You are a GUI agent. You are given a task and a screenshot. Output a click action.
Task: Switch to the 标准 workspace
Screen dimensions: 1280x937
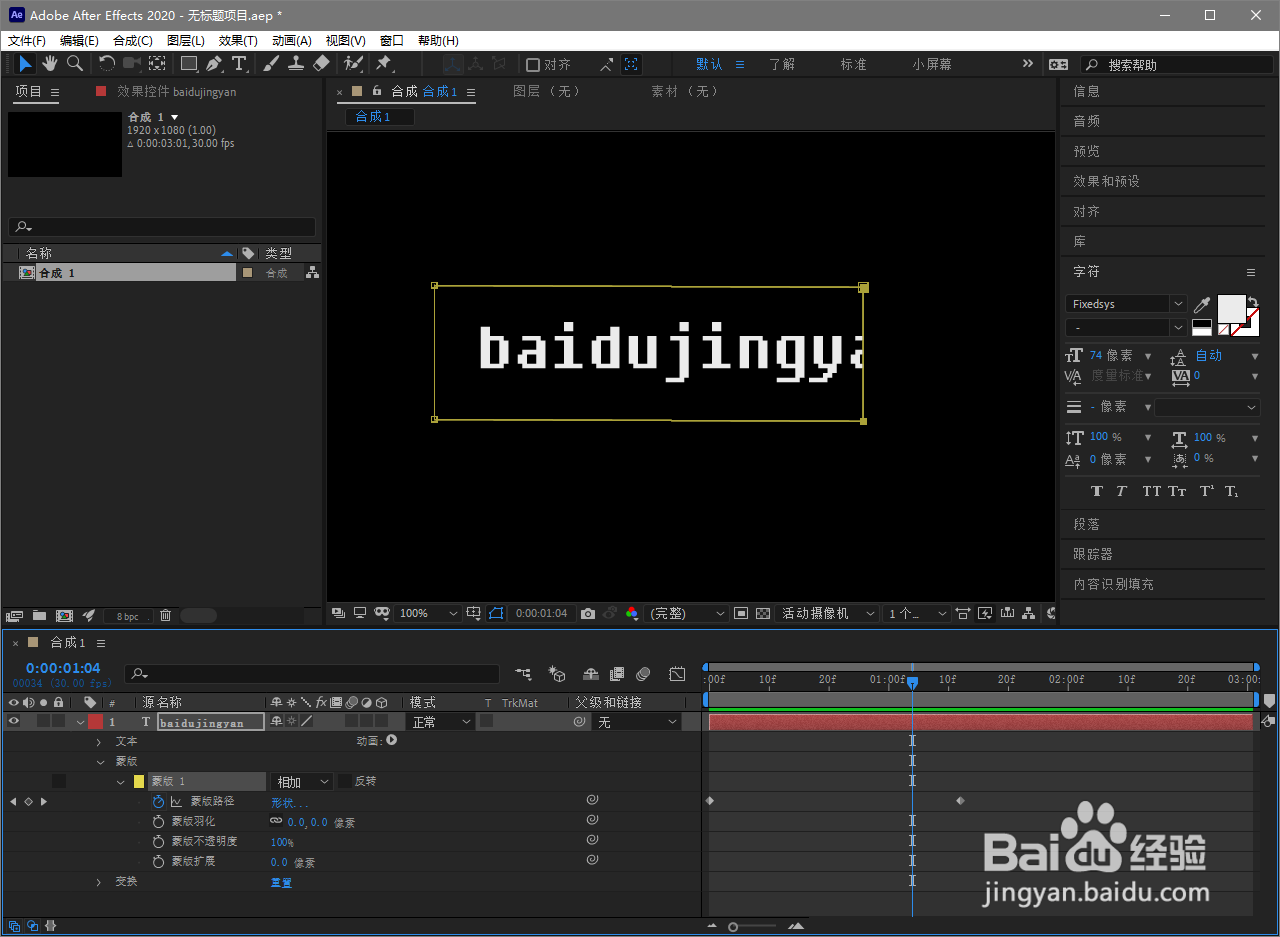(853, 64)
